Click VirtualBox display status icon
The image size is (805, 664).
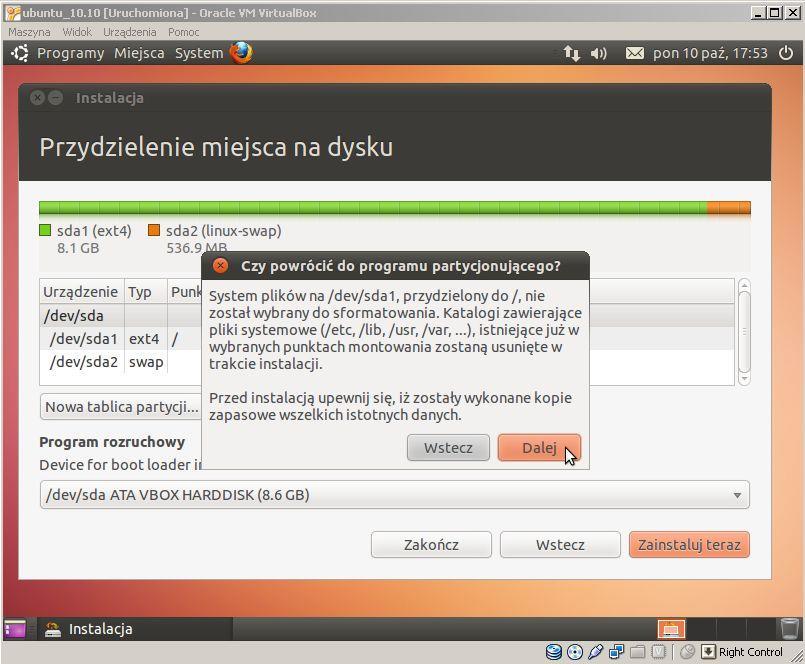[x=658, y=652]
